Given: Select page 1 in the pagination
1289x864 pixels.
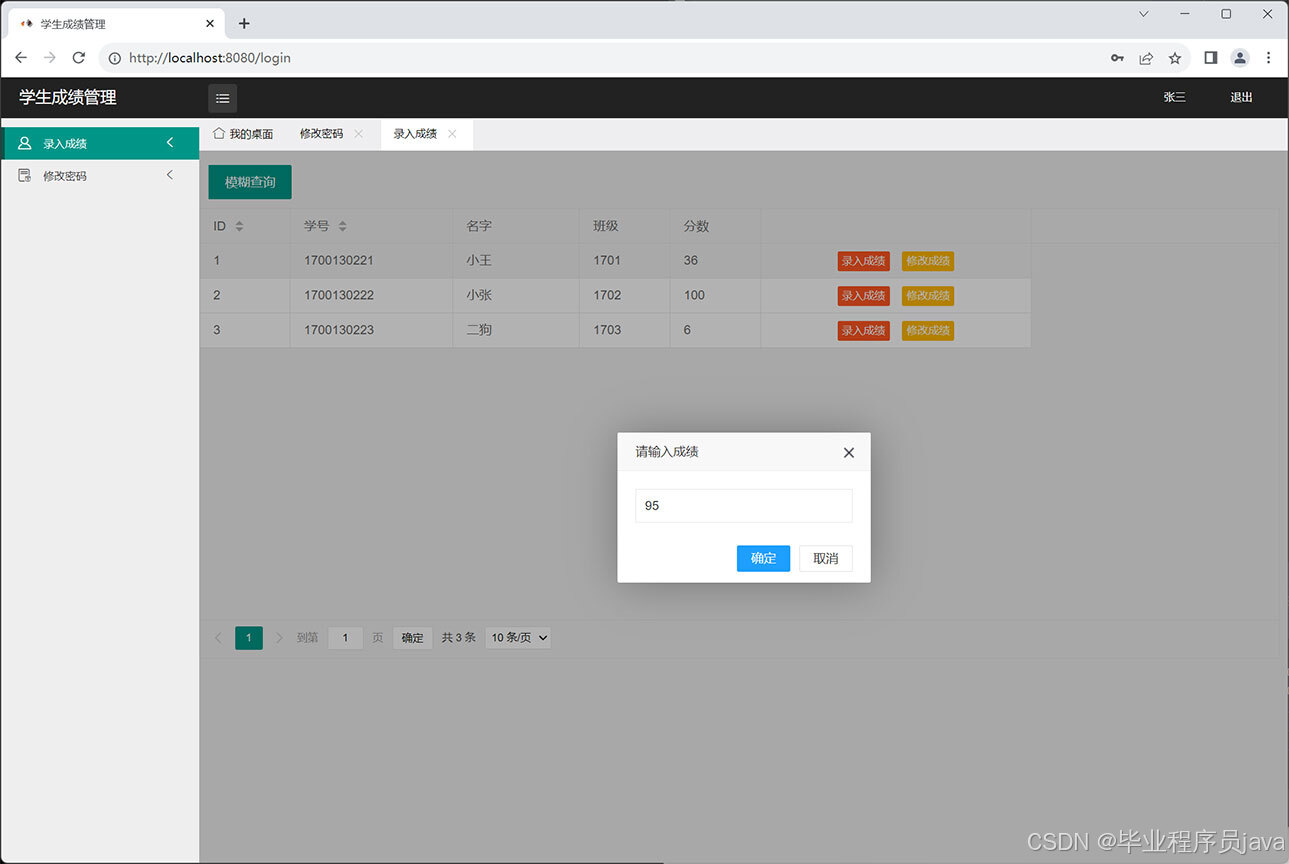Looking at the screenshot, I should tap(249, 638).
